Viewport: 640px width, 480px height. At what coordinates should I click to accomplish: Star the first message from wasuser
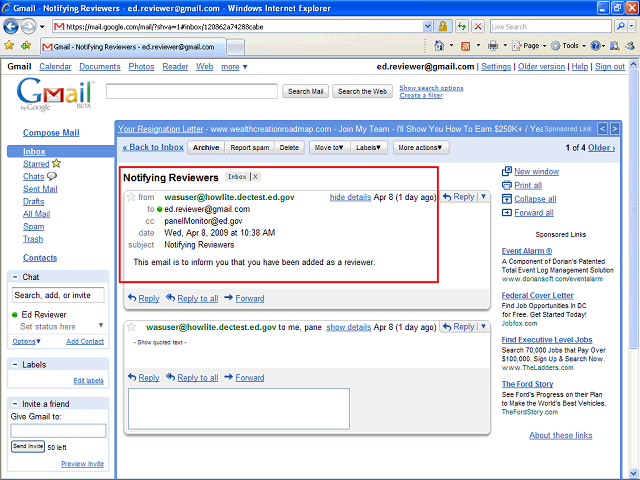click(131, 198)
